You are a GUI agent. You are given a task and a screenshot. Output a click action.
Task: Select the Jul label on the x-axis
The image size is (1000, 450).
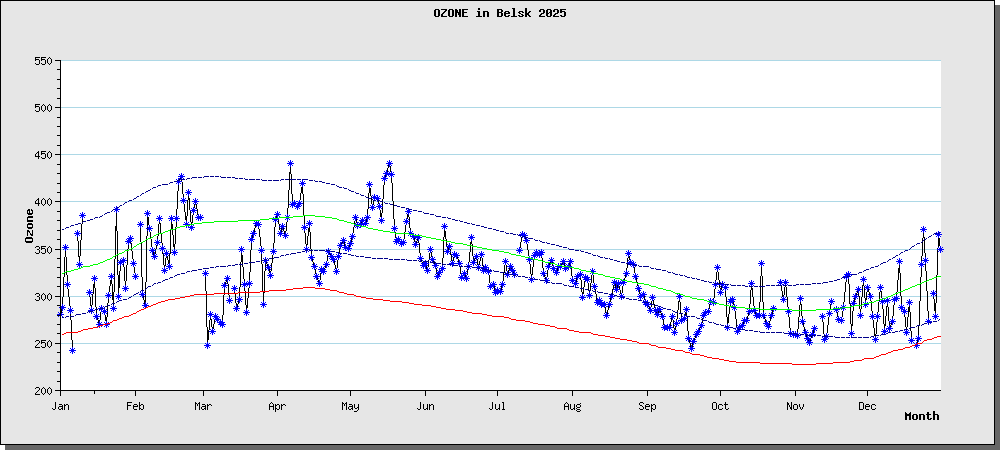[x=497, y=406]
